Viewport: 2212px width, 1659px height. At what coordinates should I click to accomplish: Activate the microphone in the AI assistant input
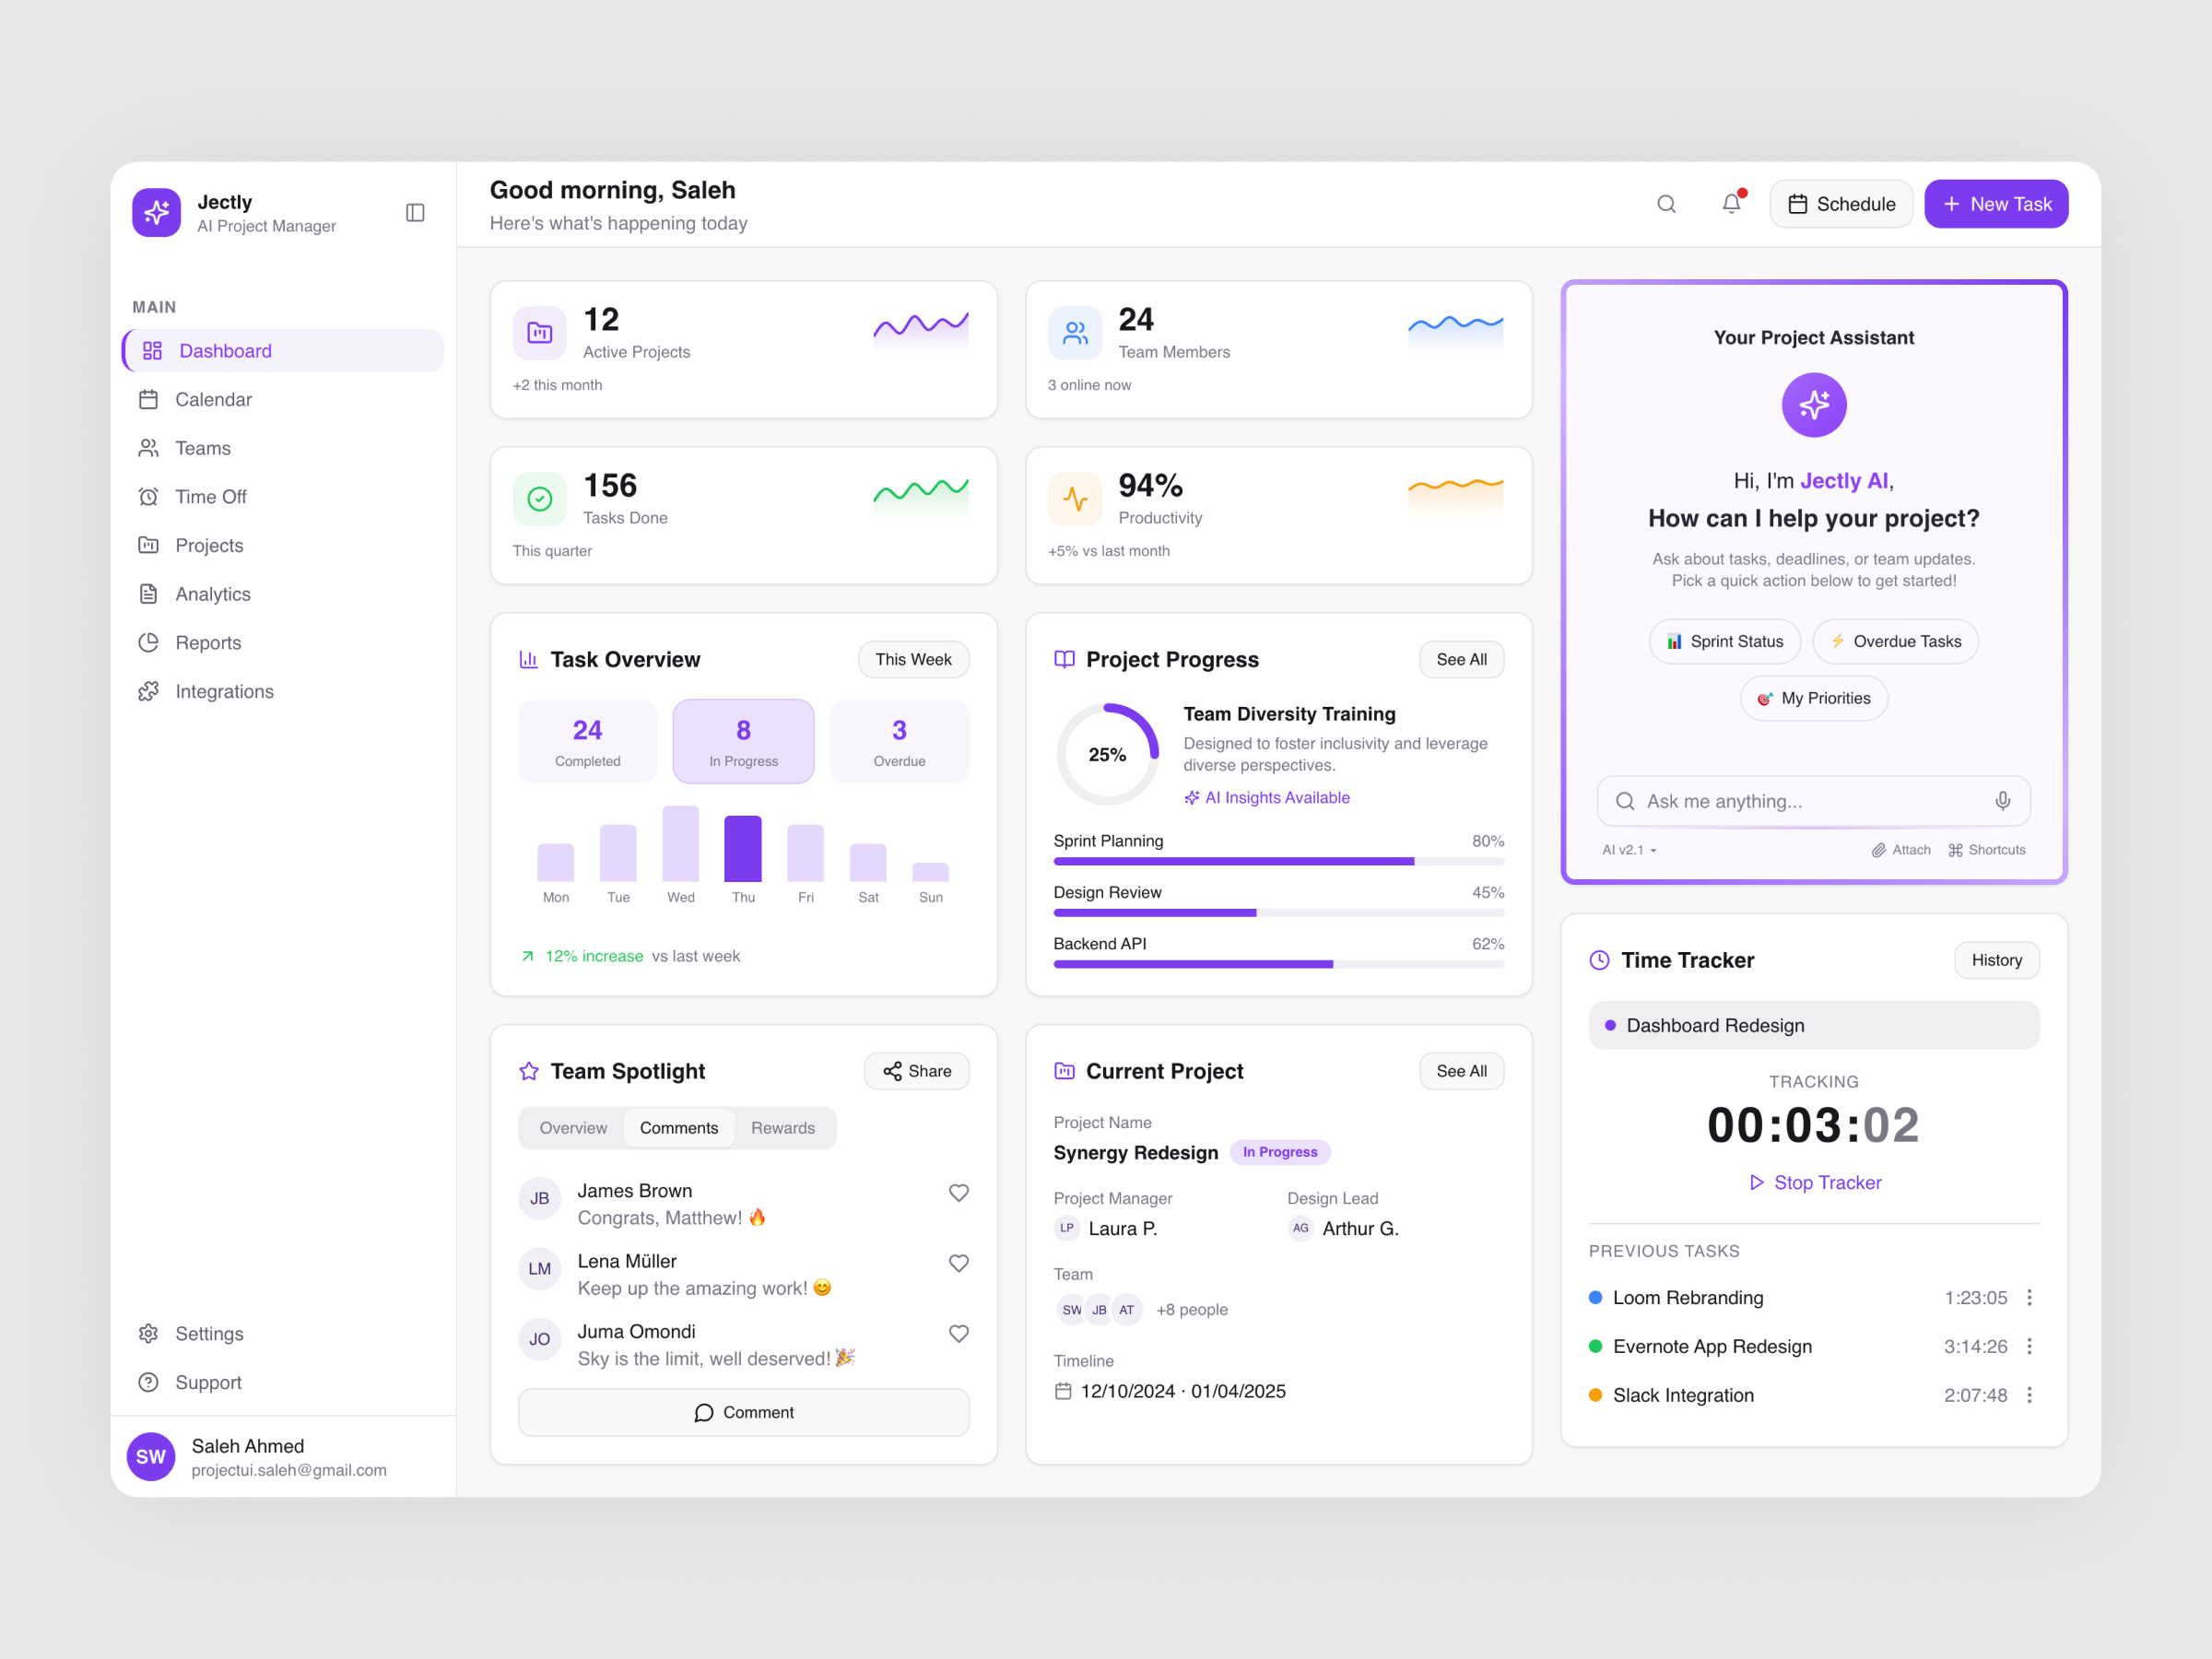click(2003, 801)
